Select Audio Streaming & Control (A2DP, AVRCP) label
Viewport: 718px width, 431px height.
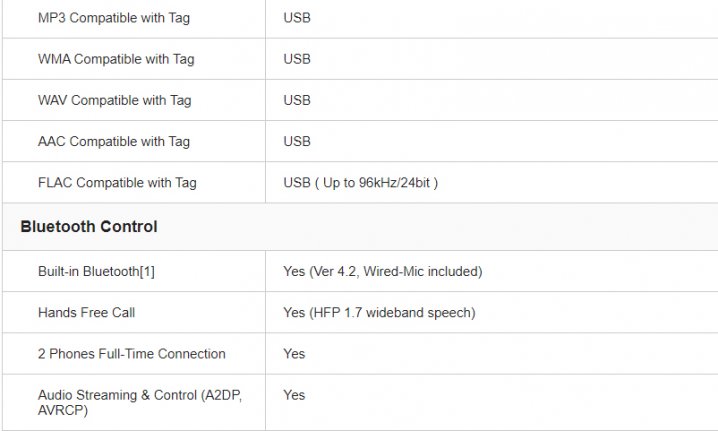click(140, 402)
